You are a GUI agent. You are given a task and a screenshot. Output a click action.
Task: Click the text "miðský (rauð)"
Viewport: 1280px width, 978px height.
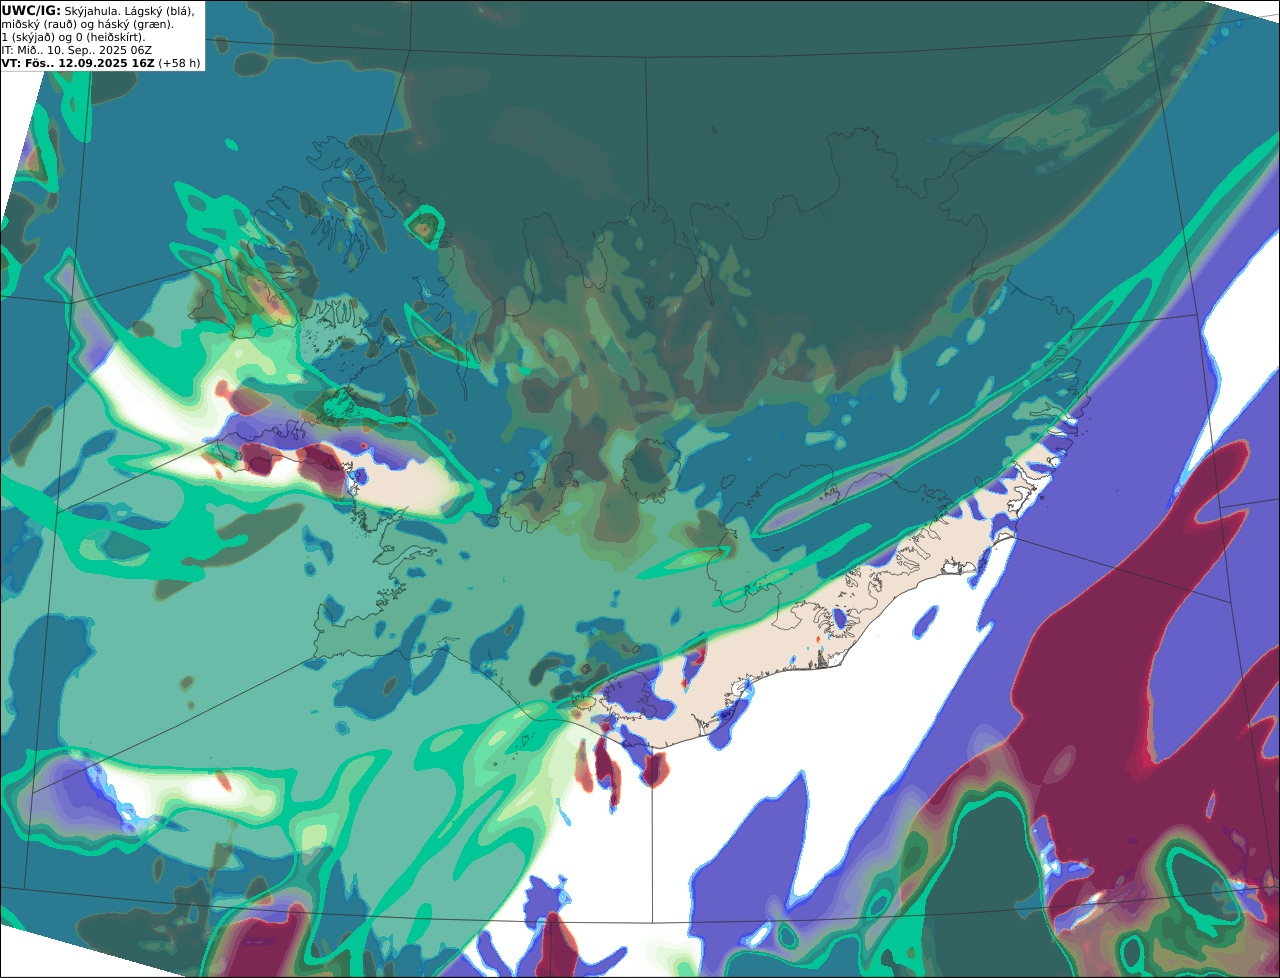[39, 25]
